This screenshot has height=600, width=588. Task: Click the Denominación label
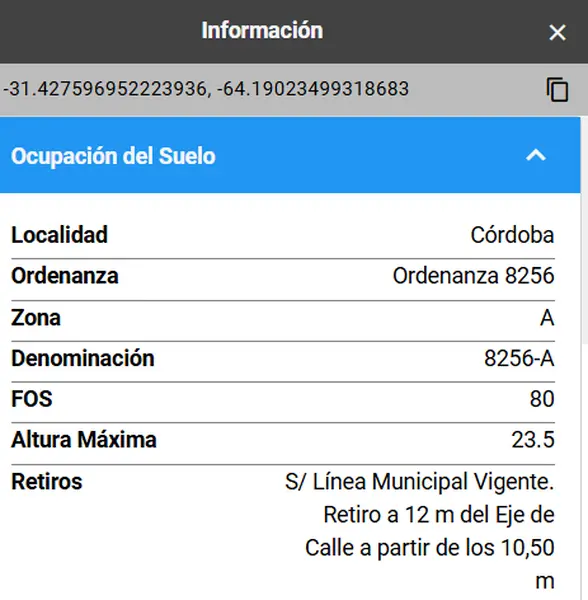click(83, 359)
